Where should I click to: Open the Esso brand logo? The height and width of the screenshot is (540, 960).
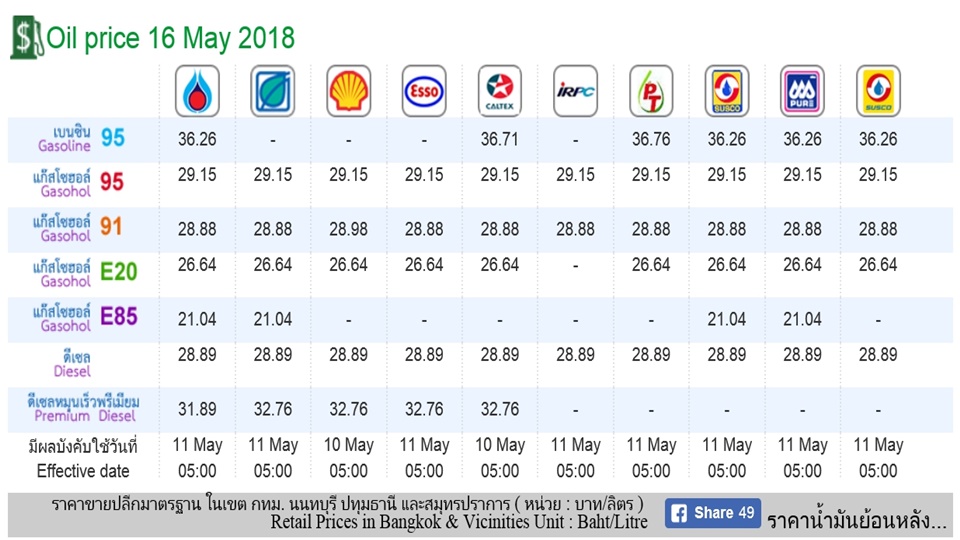pyautogui.click(x=424, y=91)
